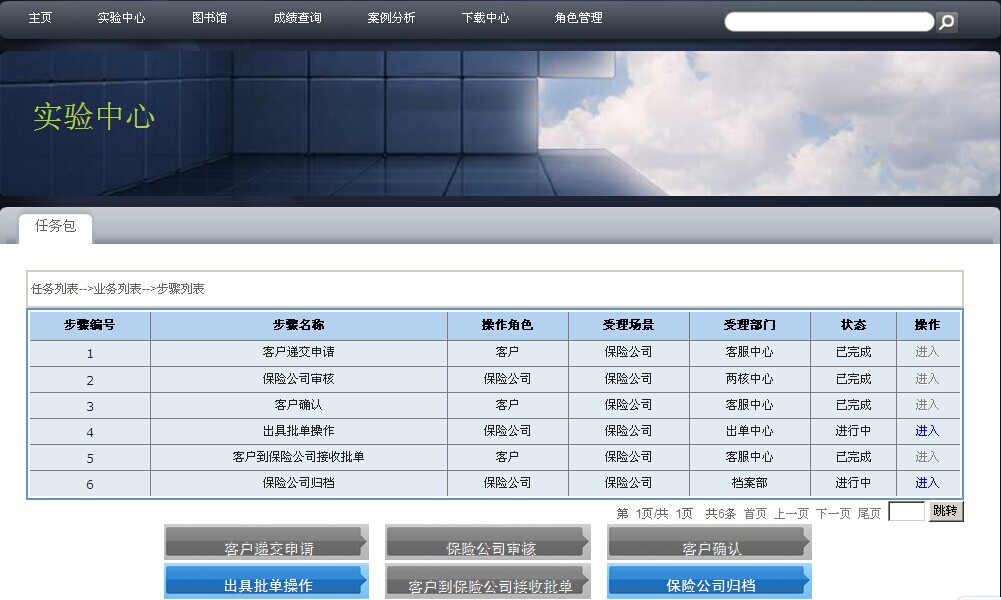Click 进入 link for step 6 保险公司归档

[x=927, y=483]
